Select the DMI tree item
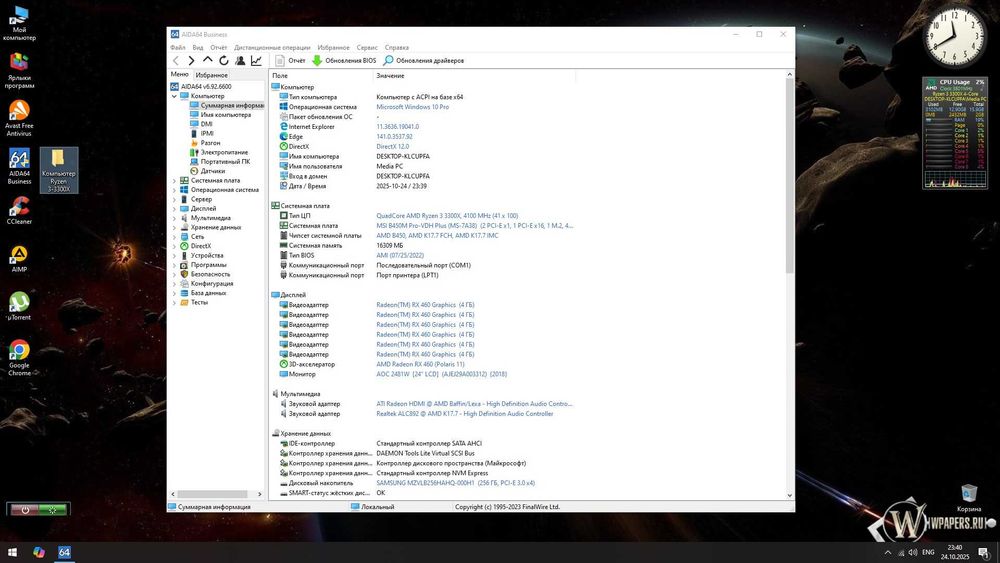 click(x=202, y=124)
